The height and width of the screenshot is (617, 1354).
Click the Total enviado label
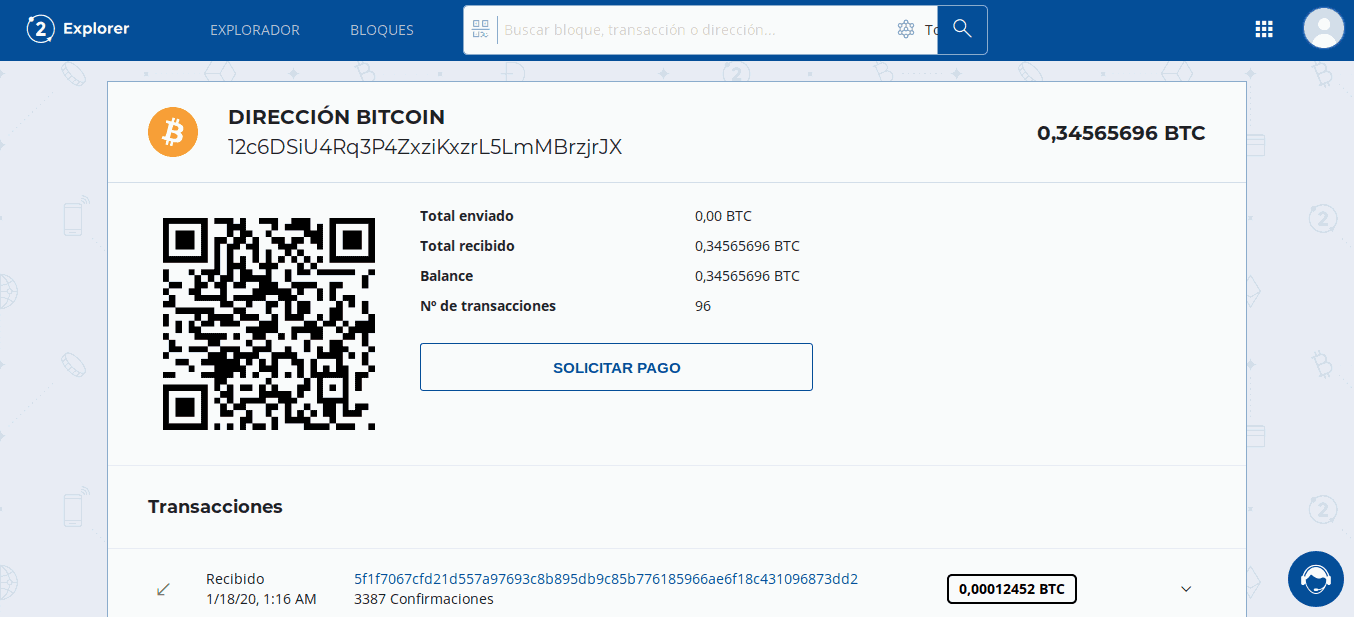tap(467, 216)
